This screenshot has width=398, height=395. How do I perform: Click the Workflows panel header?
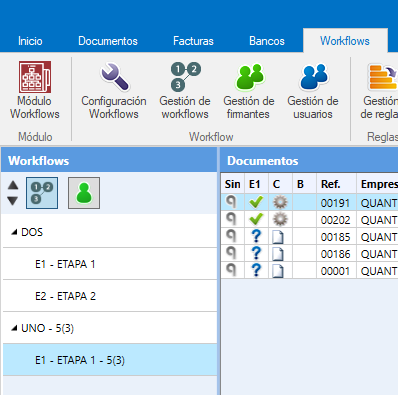(x=109, y=161)
